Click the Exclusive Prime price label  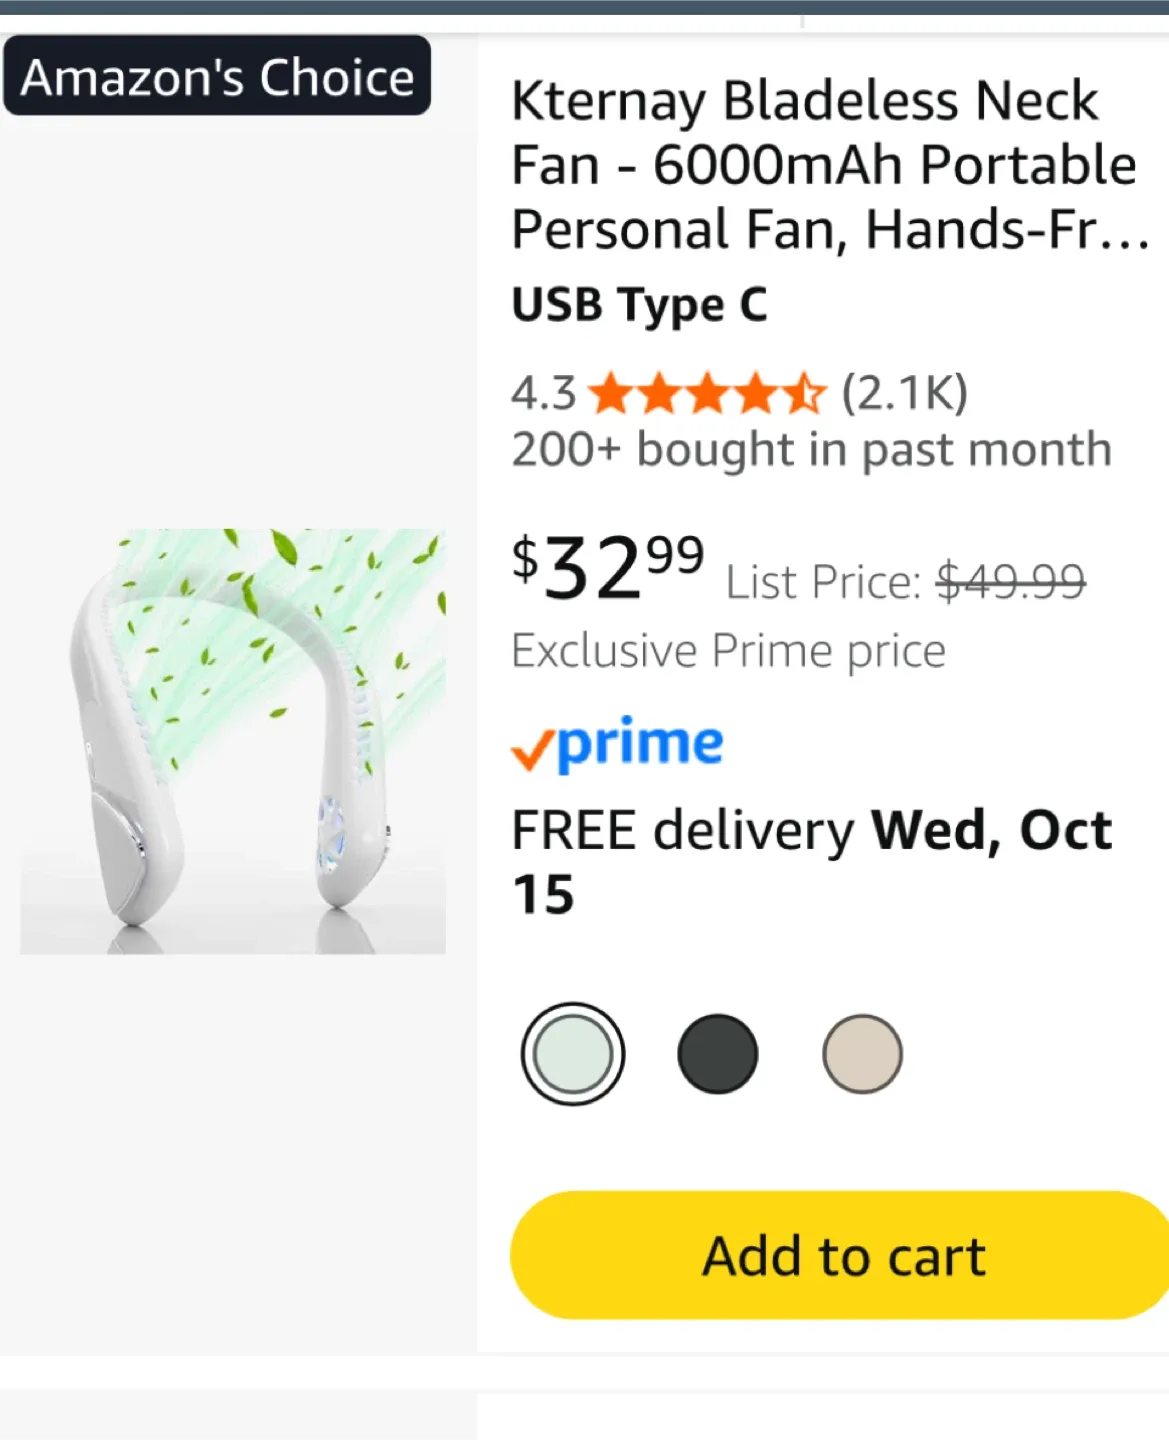(728, 651)
